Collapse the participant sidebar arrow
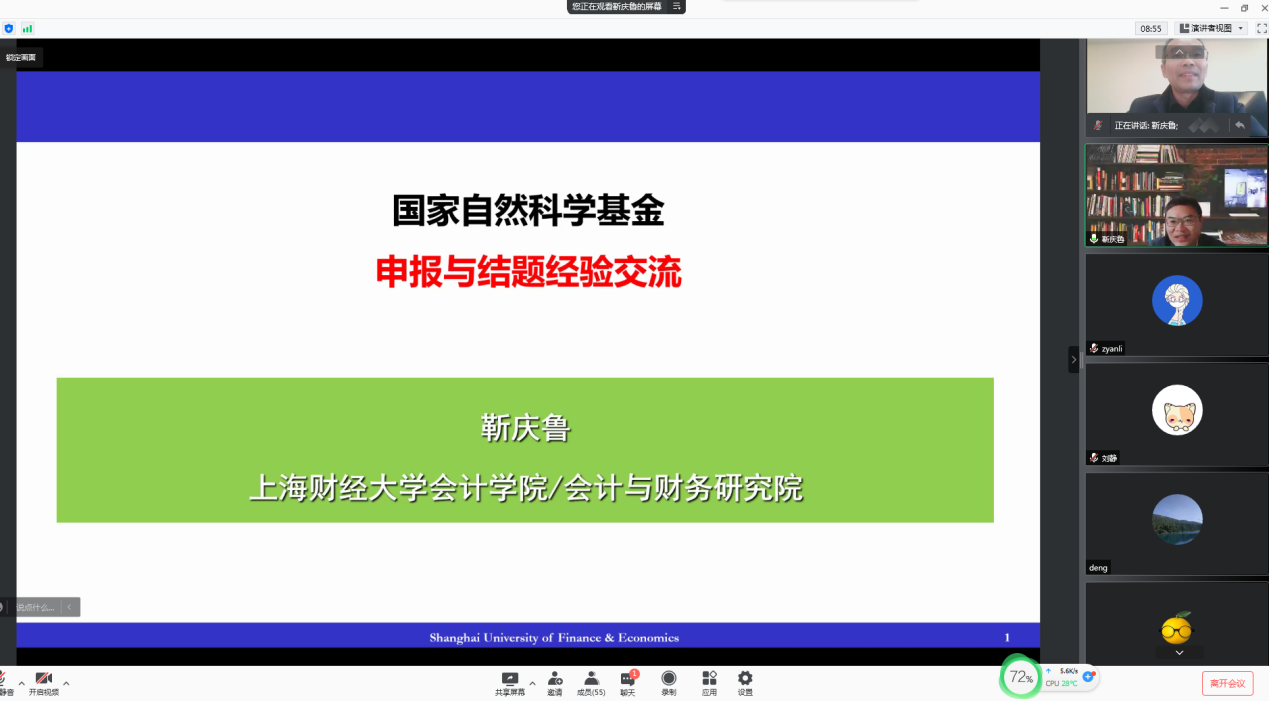 coord(1073,359)
